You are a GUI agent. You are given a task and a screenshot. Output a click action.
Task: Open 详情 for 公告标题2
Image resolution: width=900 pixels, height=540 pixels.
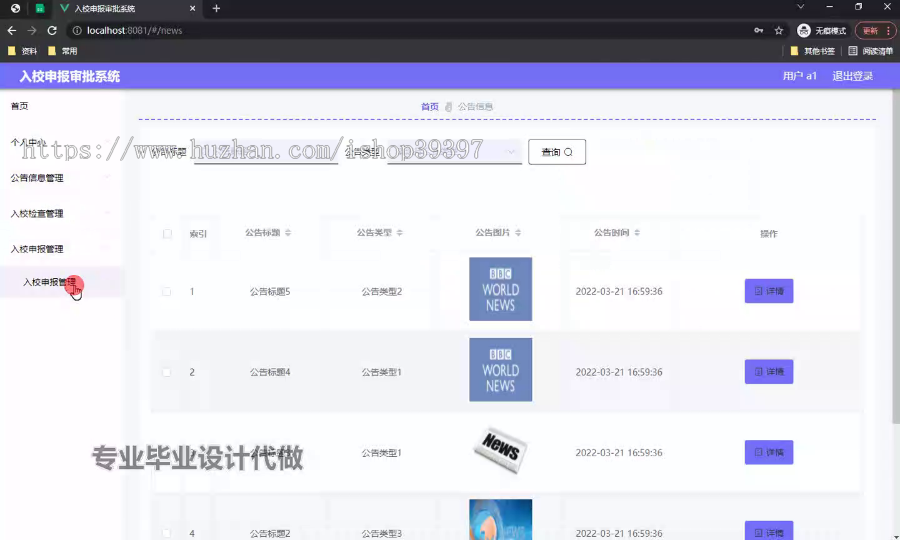click(x=769, y=531)
